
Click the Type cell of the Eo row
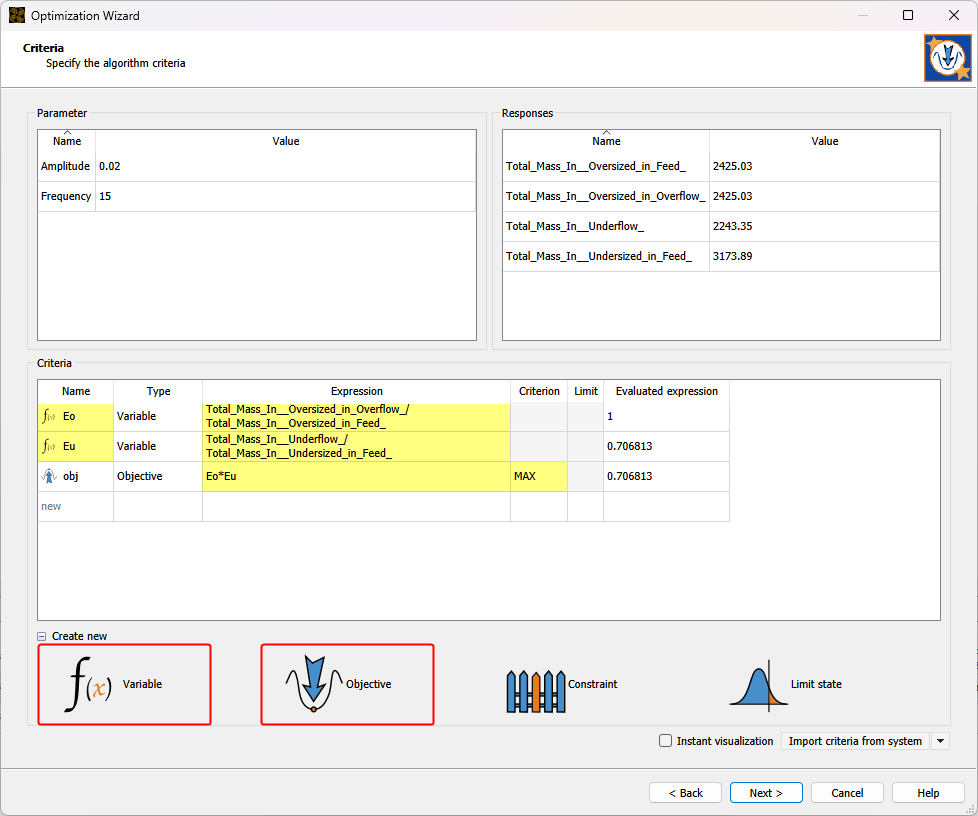point(158,416)
